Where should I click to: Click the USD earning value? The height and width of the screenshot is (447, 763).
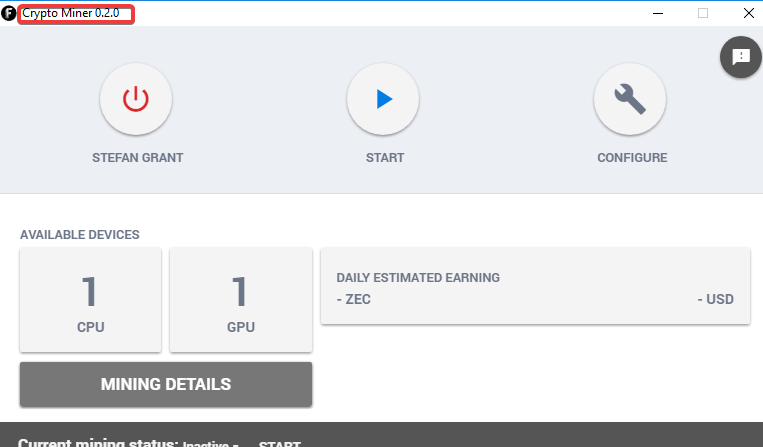[715, 299]
